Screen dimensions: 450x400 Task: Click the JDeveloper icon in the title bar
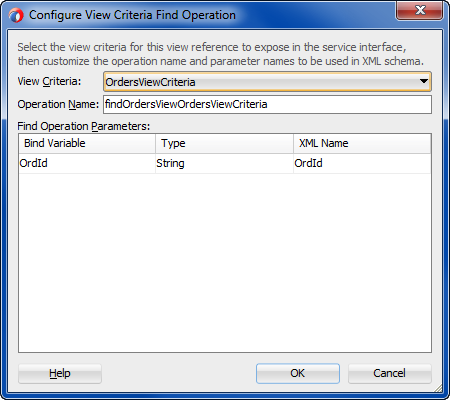point(16,15)
